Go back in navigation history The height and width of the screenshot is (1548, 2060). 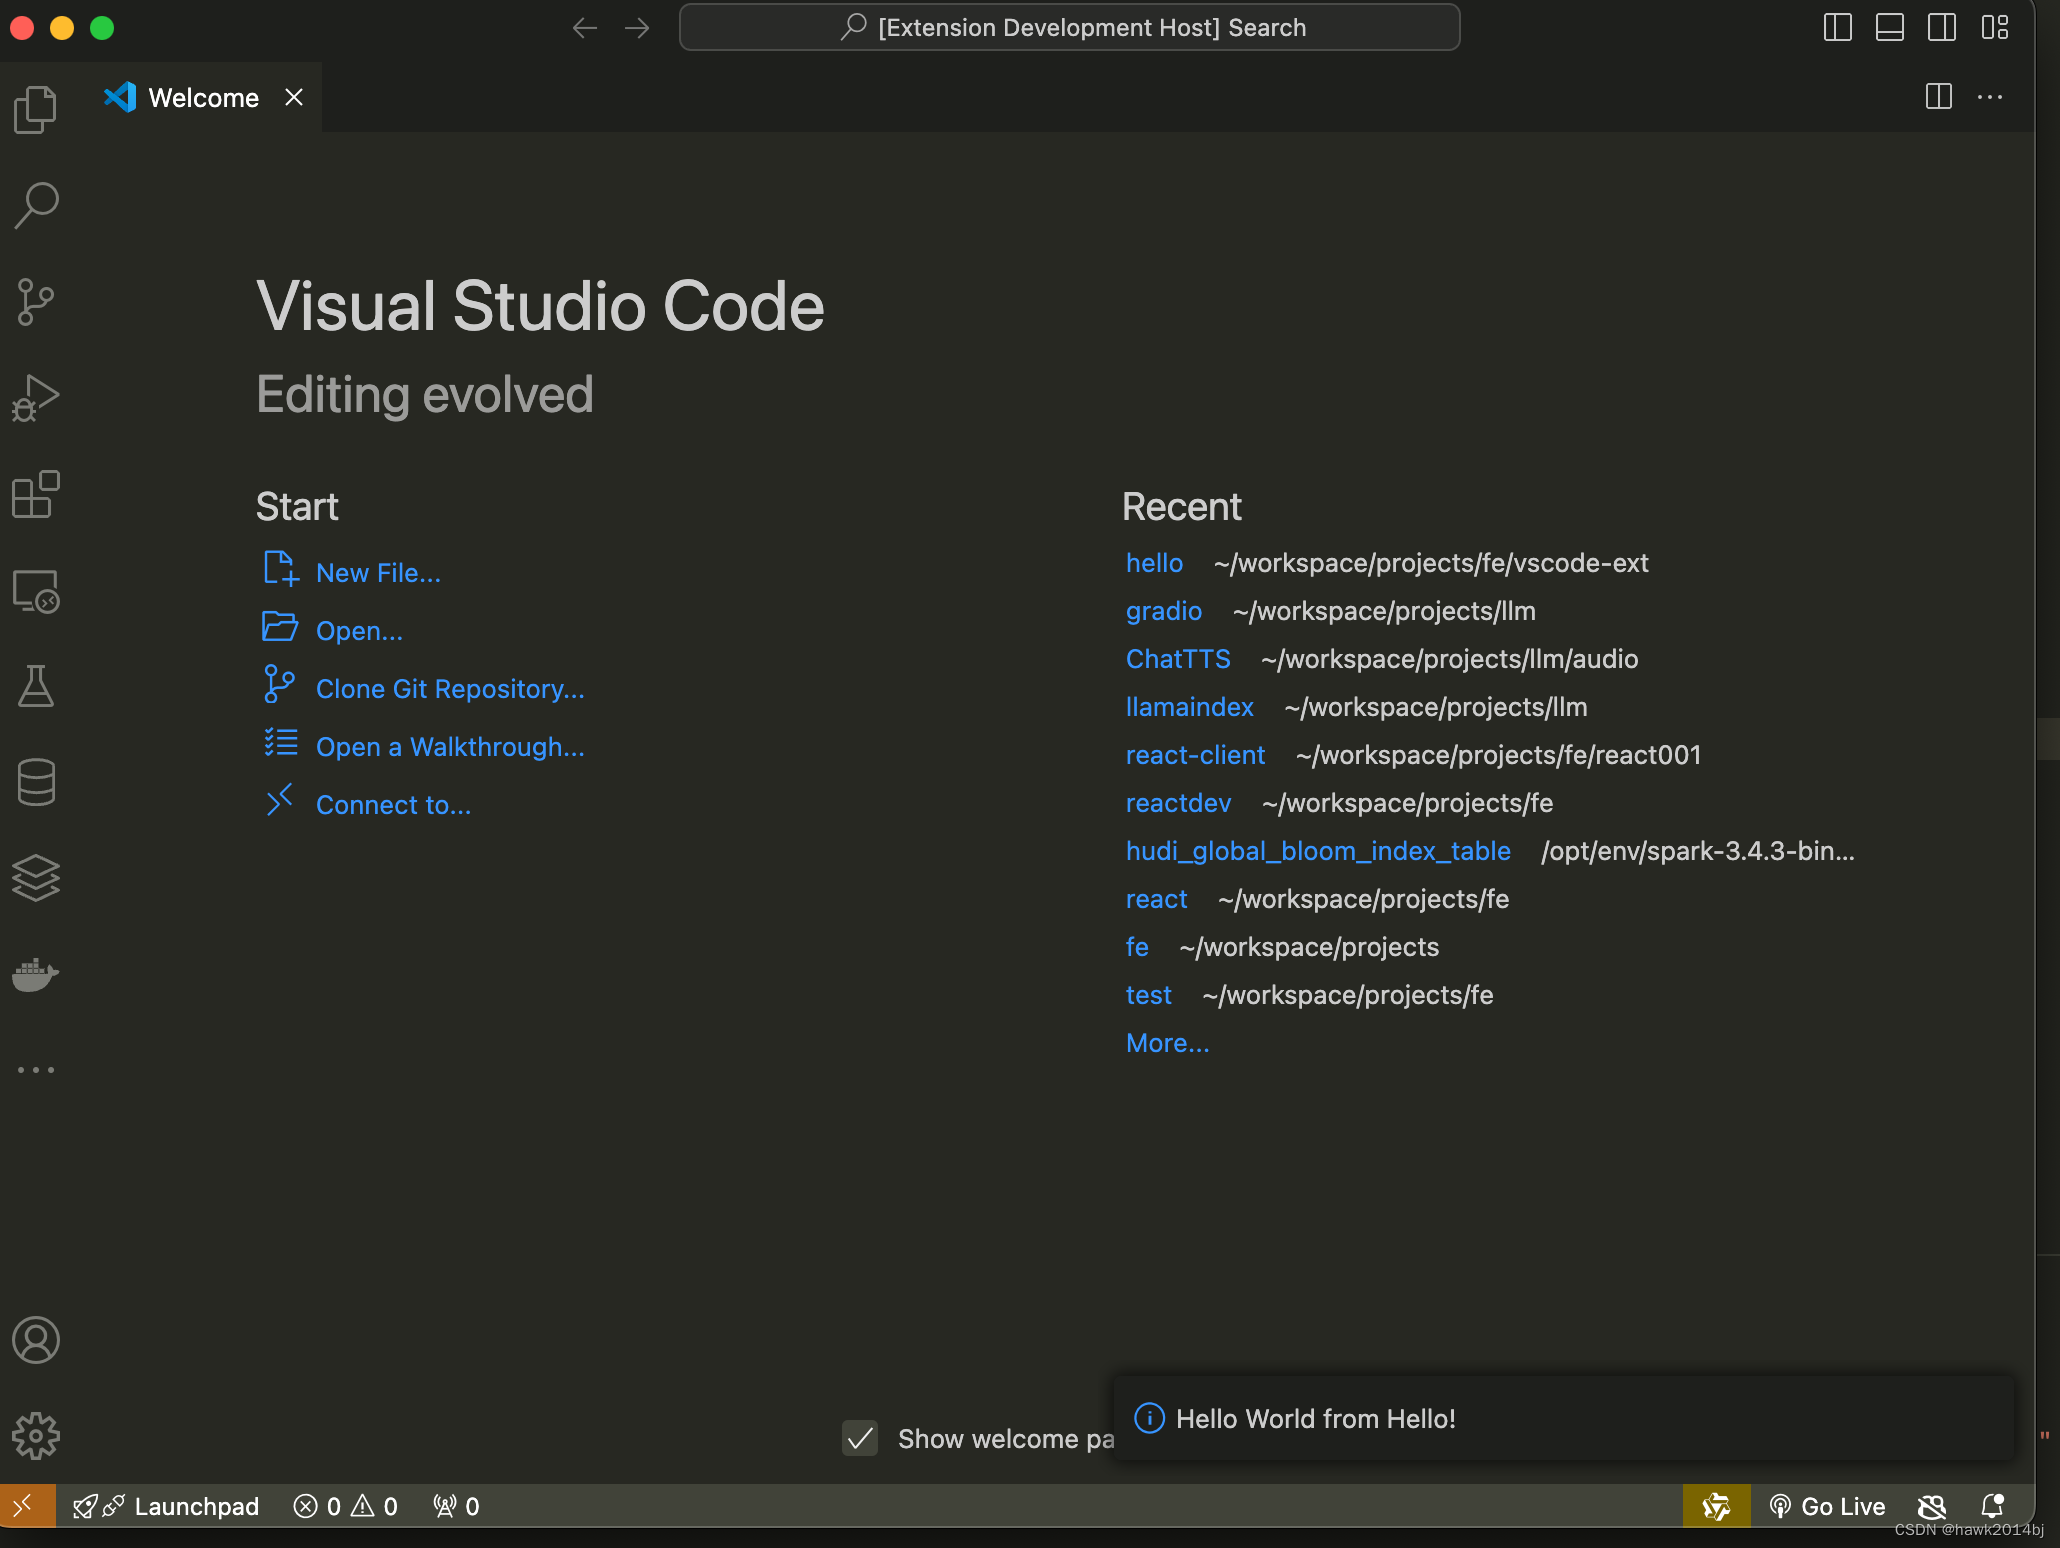[x=585, y=28]
